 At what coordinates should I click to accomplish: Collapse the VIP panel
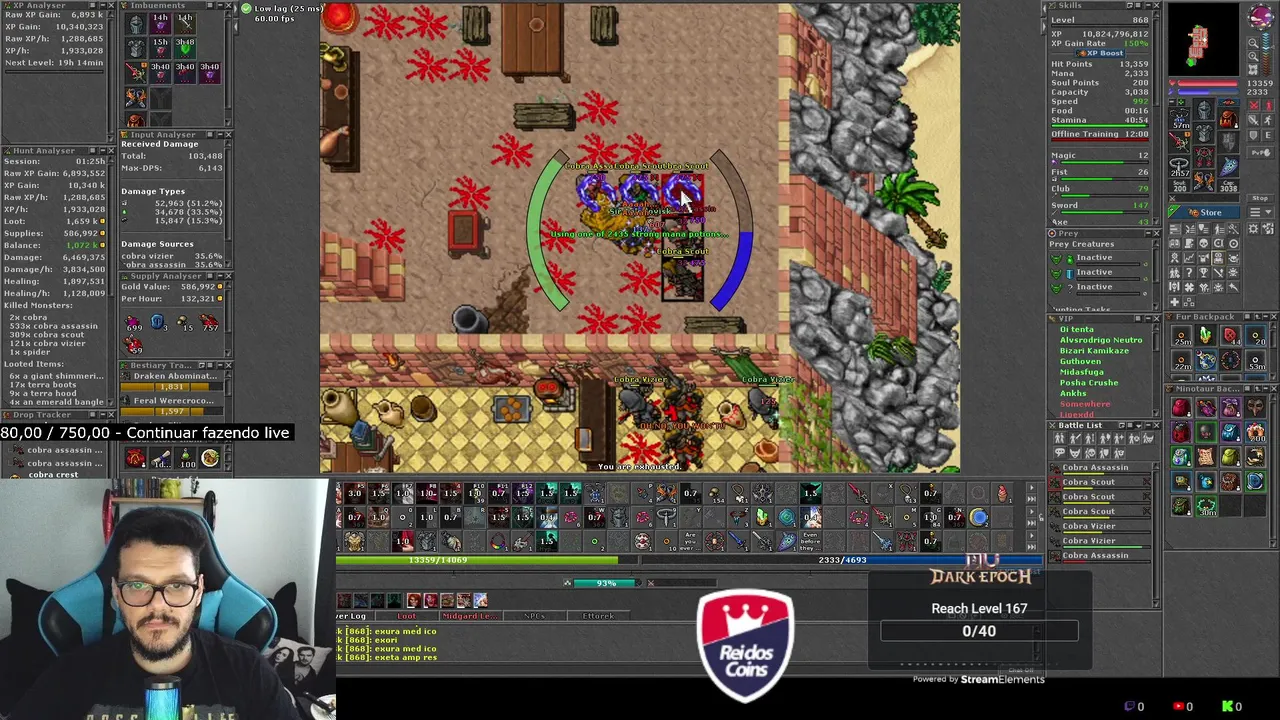pyautogui.click(x=1148, y=319)
